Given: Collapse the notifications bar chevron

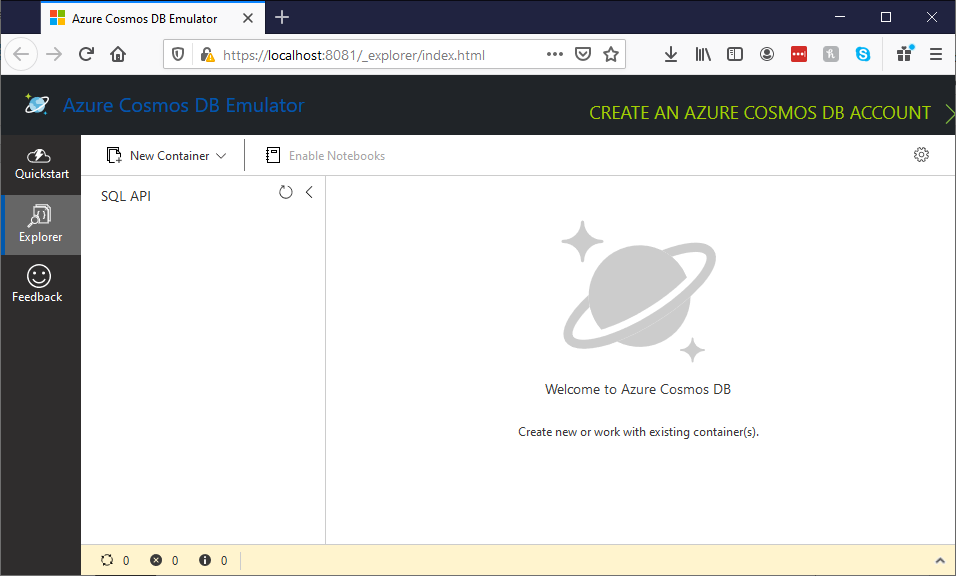Looking at the screenshot, I should coord(939,560).
